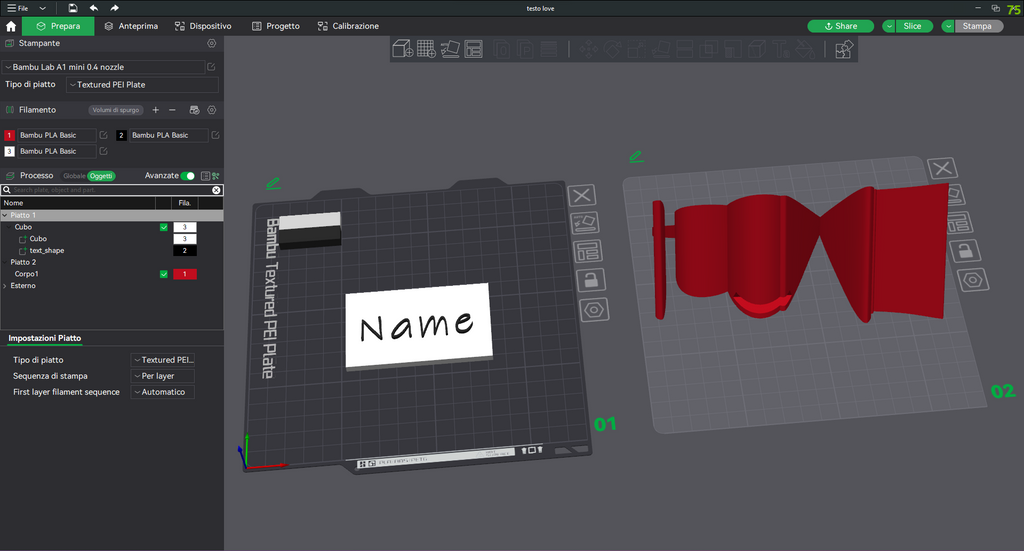Select the Mesh boolean tool icon
Screen dimensions: 1024x551
coord(709,49)
